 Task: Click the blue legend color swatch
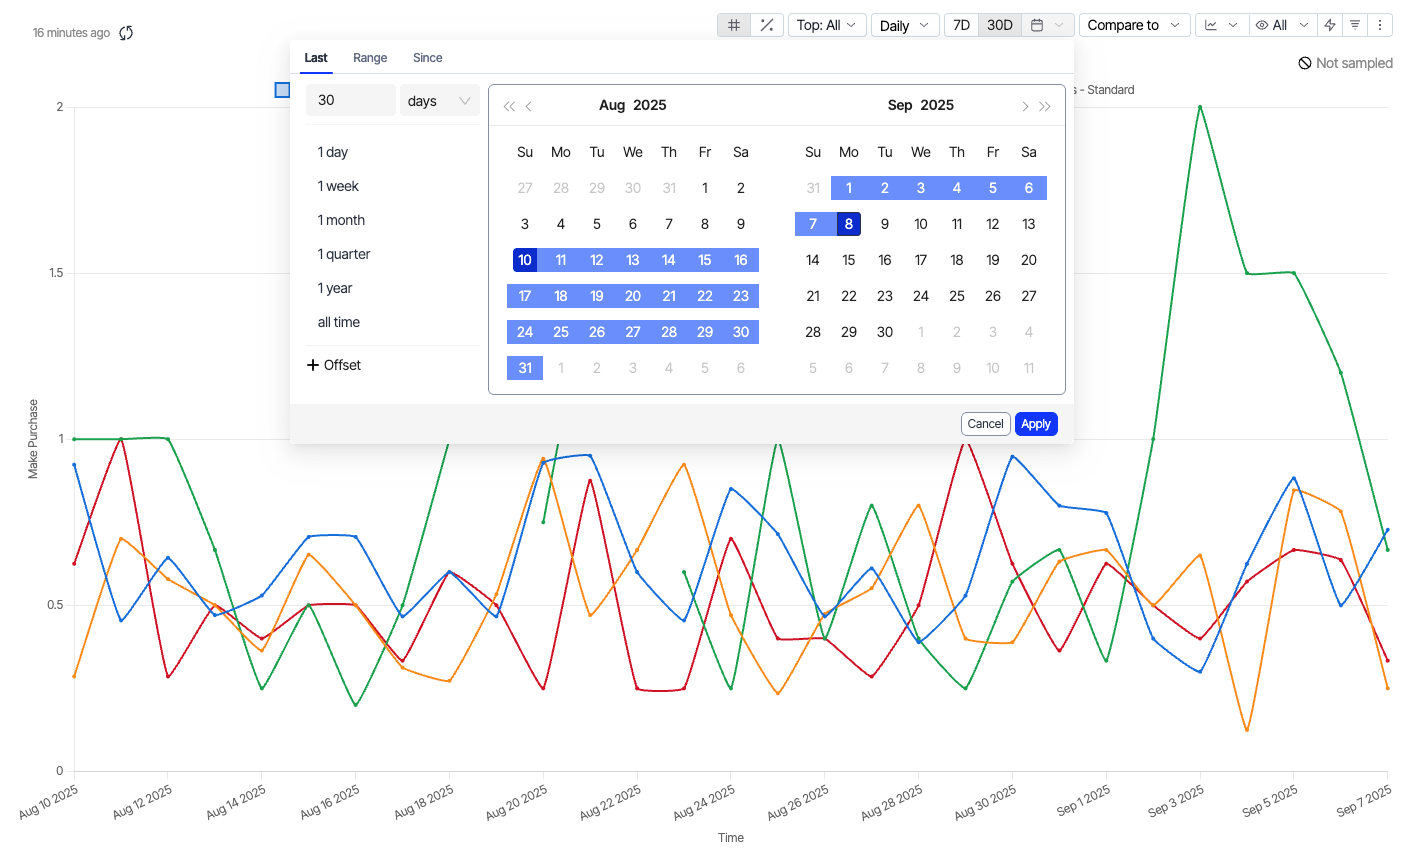tap(282, 90)
